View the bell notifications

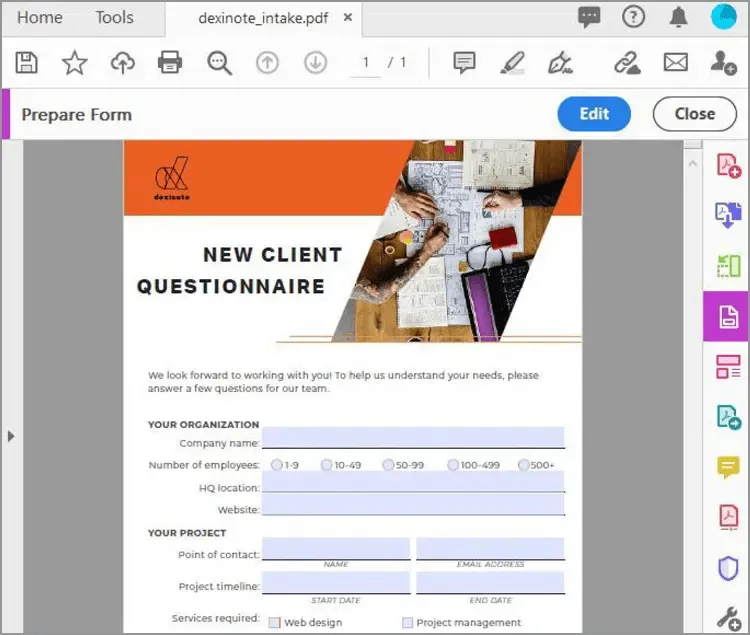(x=678, y=18)
